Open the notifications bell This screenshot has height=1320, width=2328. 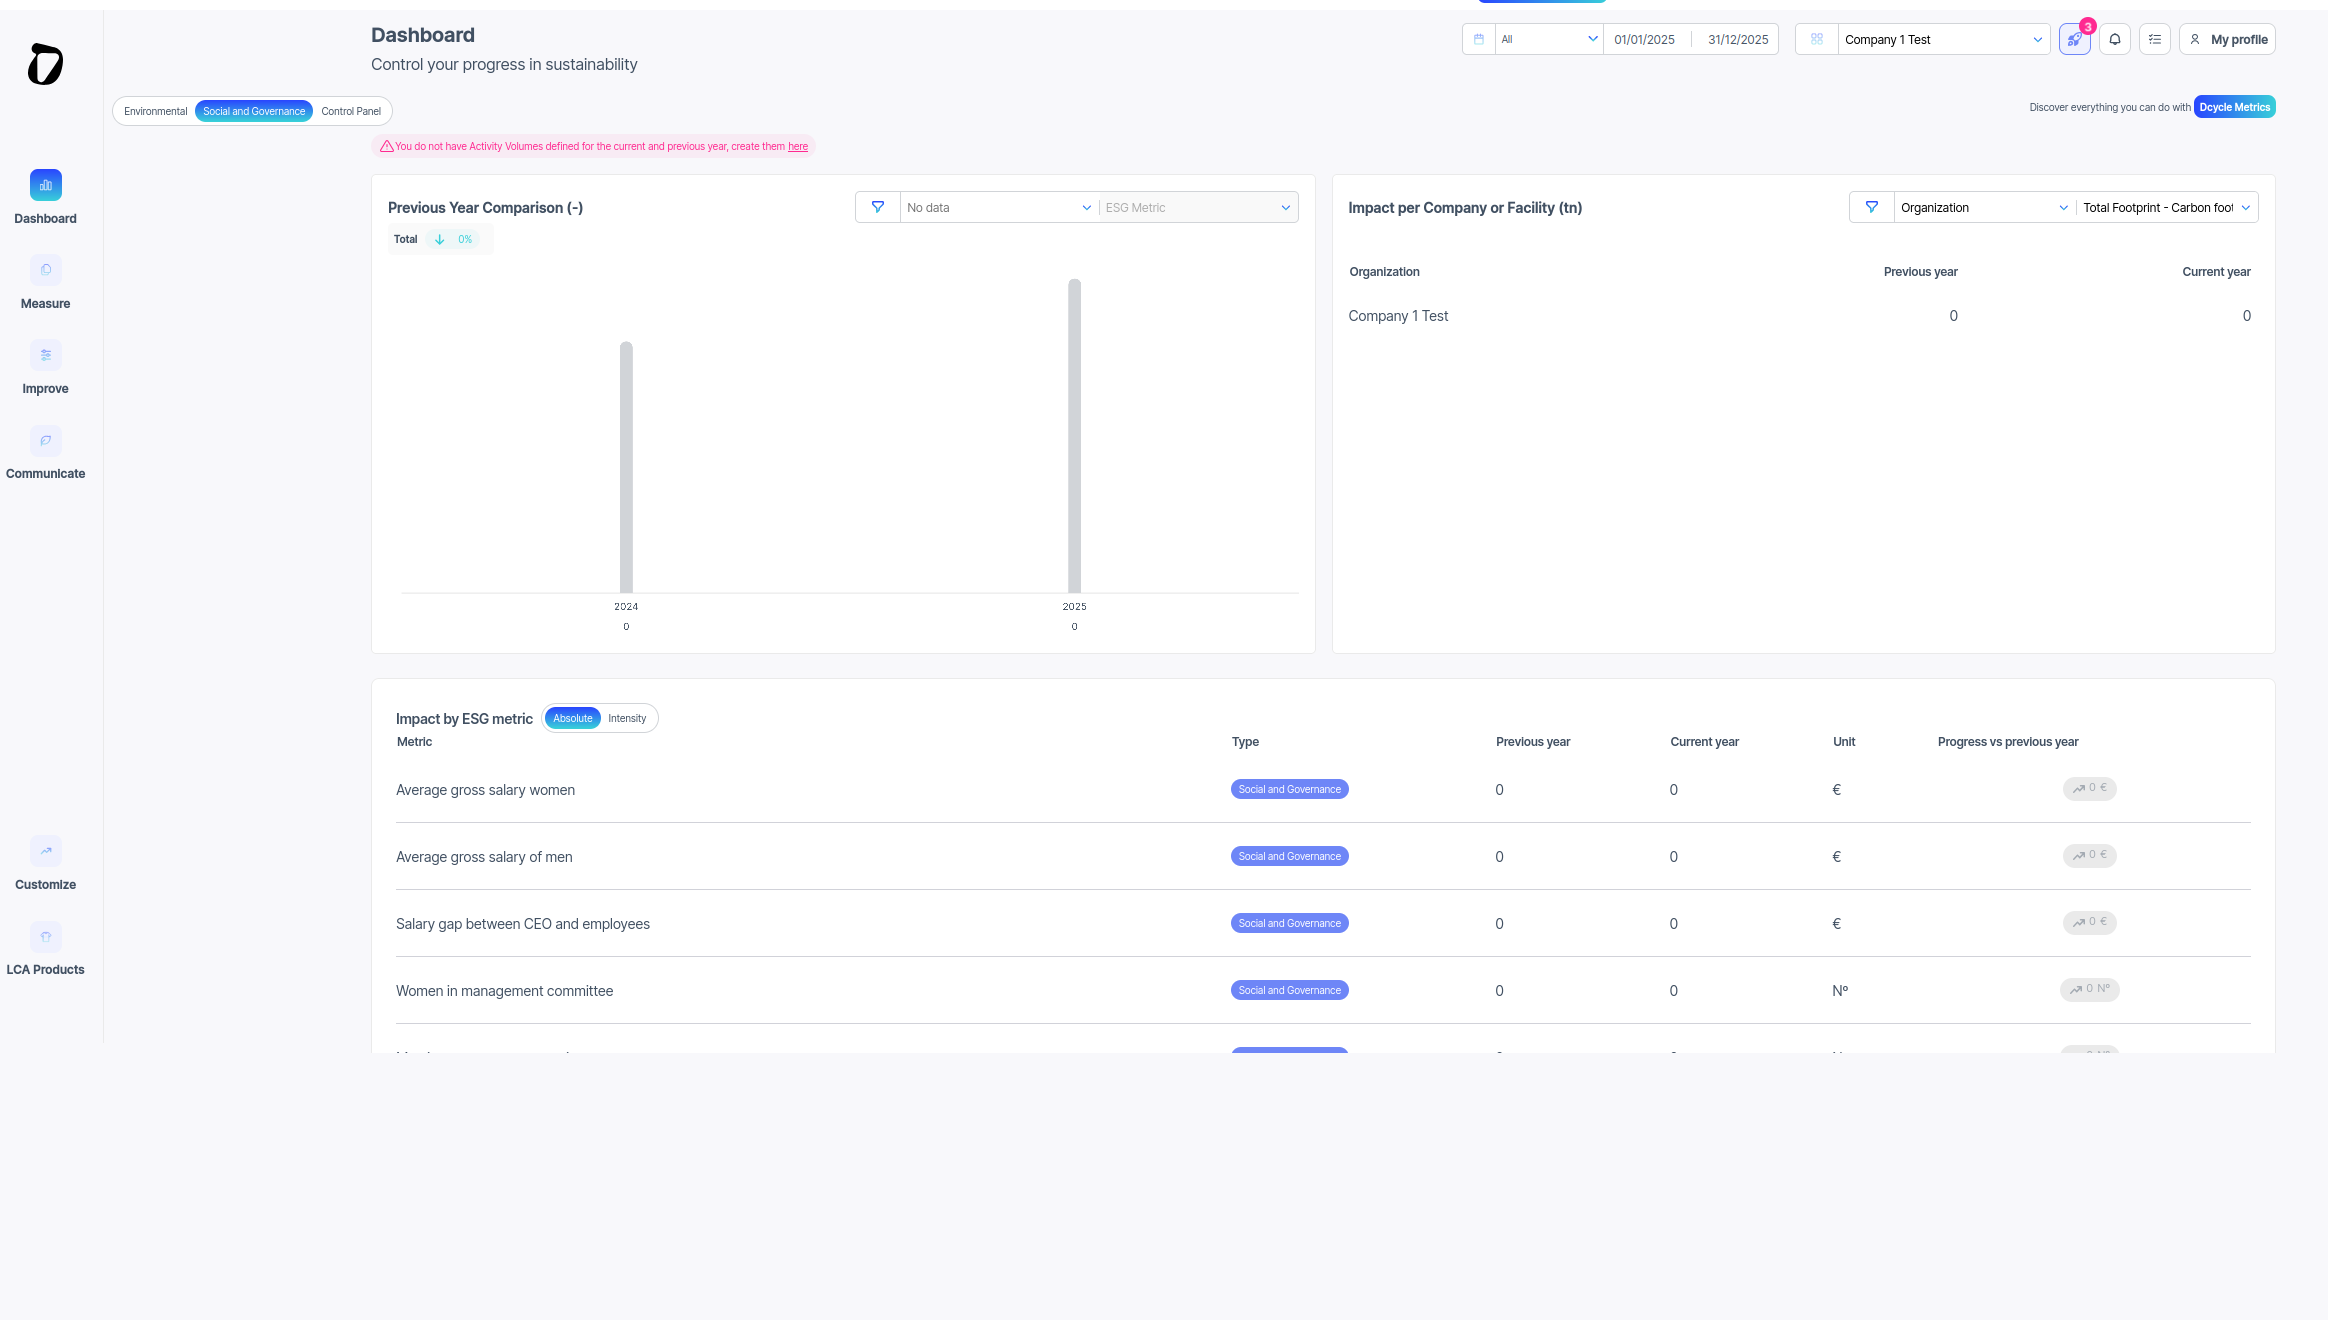(x=2115, y=39)
